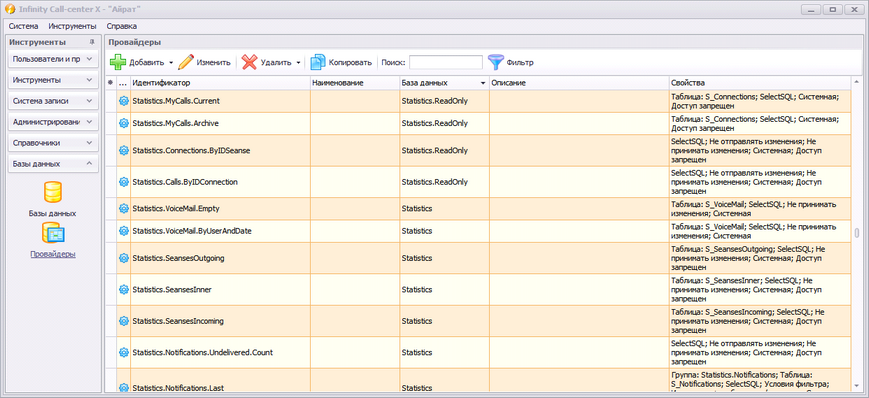The width and height of the screenshot is (869, 398).
Task: Select Statistics.VoiceMail.ByUserAndDate identifier cell
Action: pos(220,231)
